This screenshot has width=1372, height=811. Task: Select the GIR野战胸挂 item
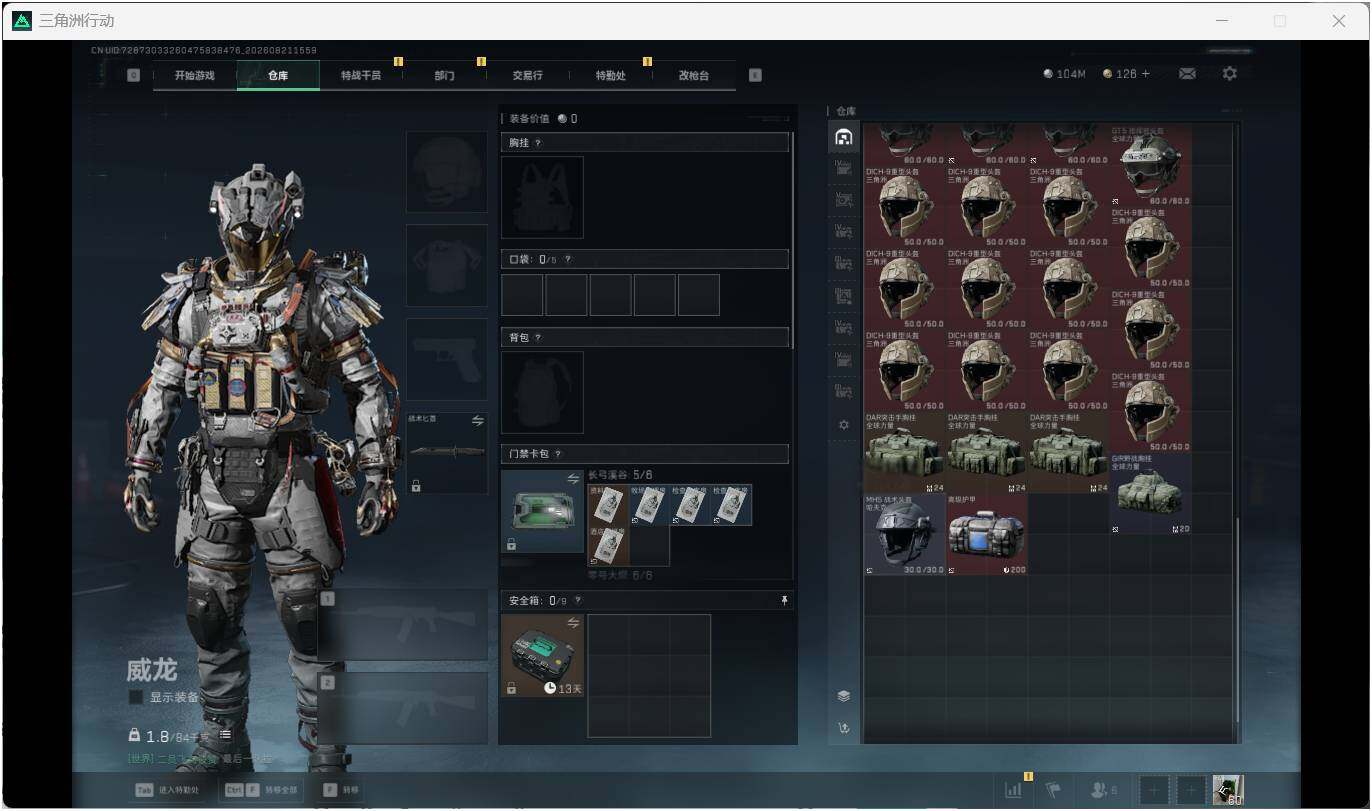click(x=1151, y=493)
